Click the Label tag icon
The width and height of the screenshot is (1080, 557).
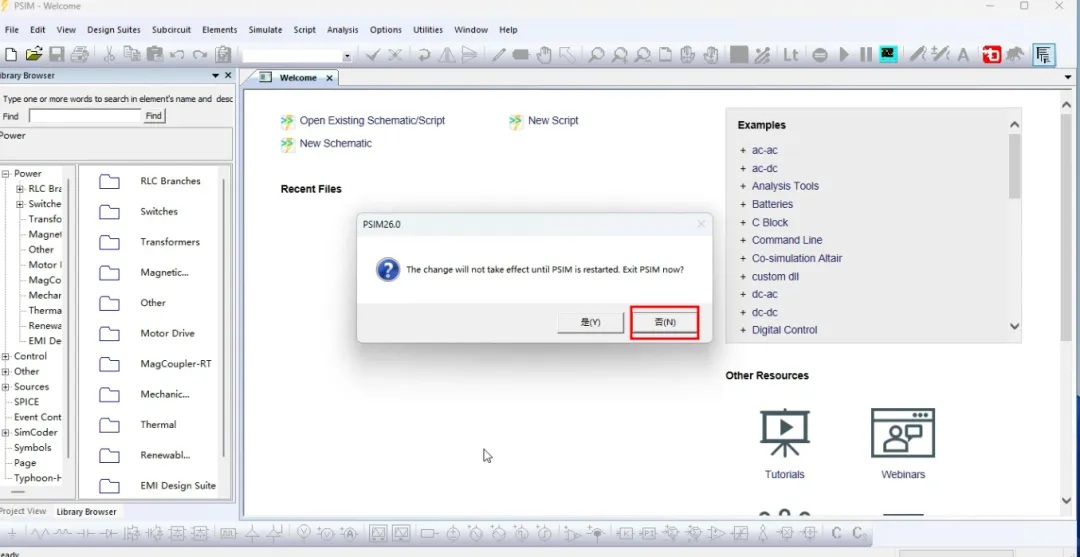521,54
